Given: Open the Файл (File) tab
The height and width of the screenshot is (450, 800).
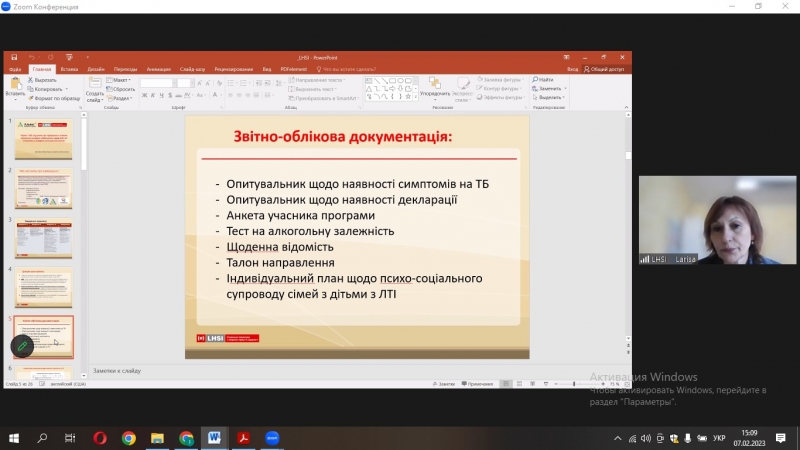Looking at the screenshot, I should (x=15, y=69).
